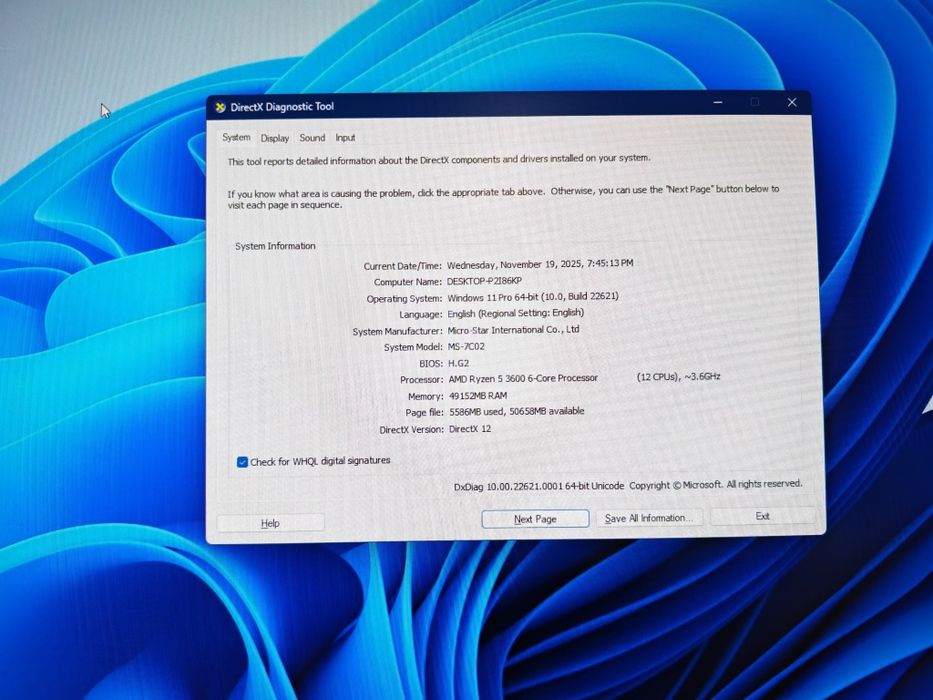Uncheck Check for WHQL digital signatures
The width and height of the screenshot is (933, 700).
242,462
